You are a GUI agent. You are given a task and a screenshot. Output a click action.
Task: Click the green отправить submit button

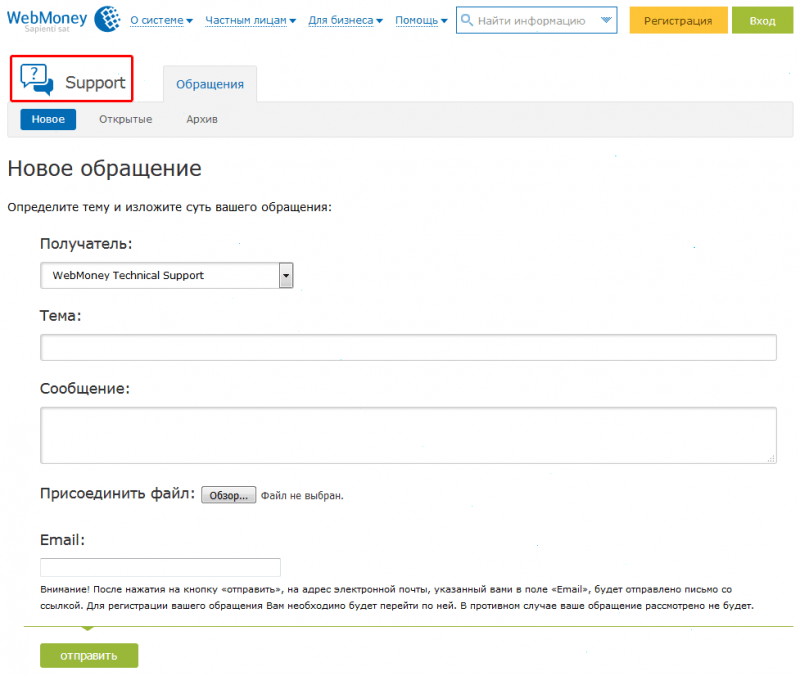(x=89, y=656)
